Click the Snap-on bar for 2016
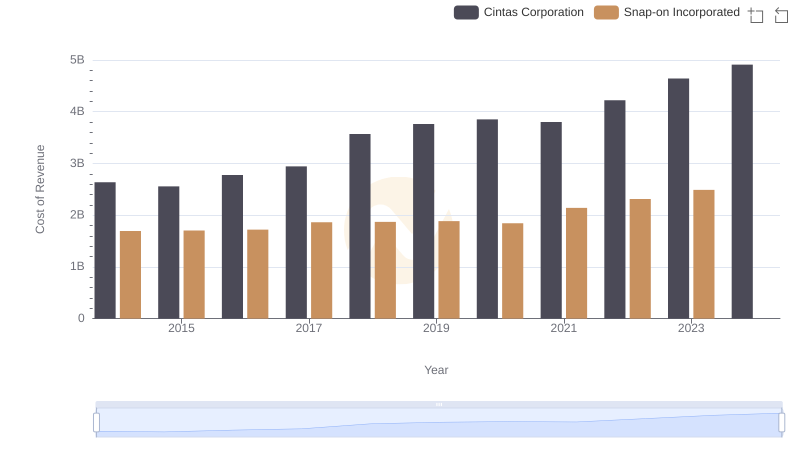This screenshot has width=800, height=461. [258, 274]
